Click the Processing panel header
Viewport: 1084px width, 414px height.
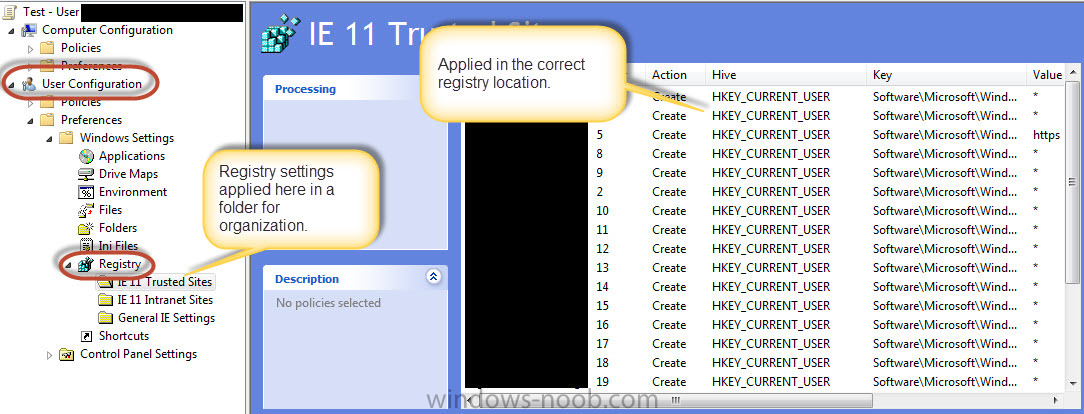(355, 89)
